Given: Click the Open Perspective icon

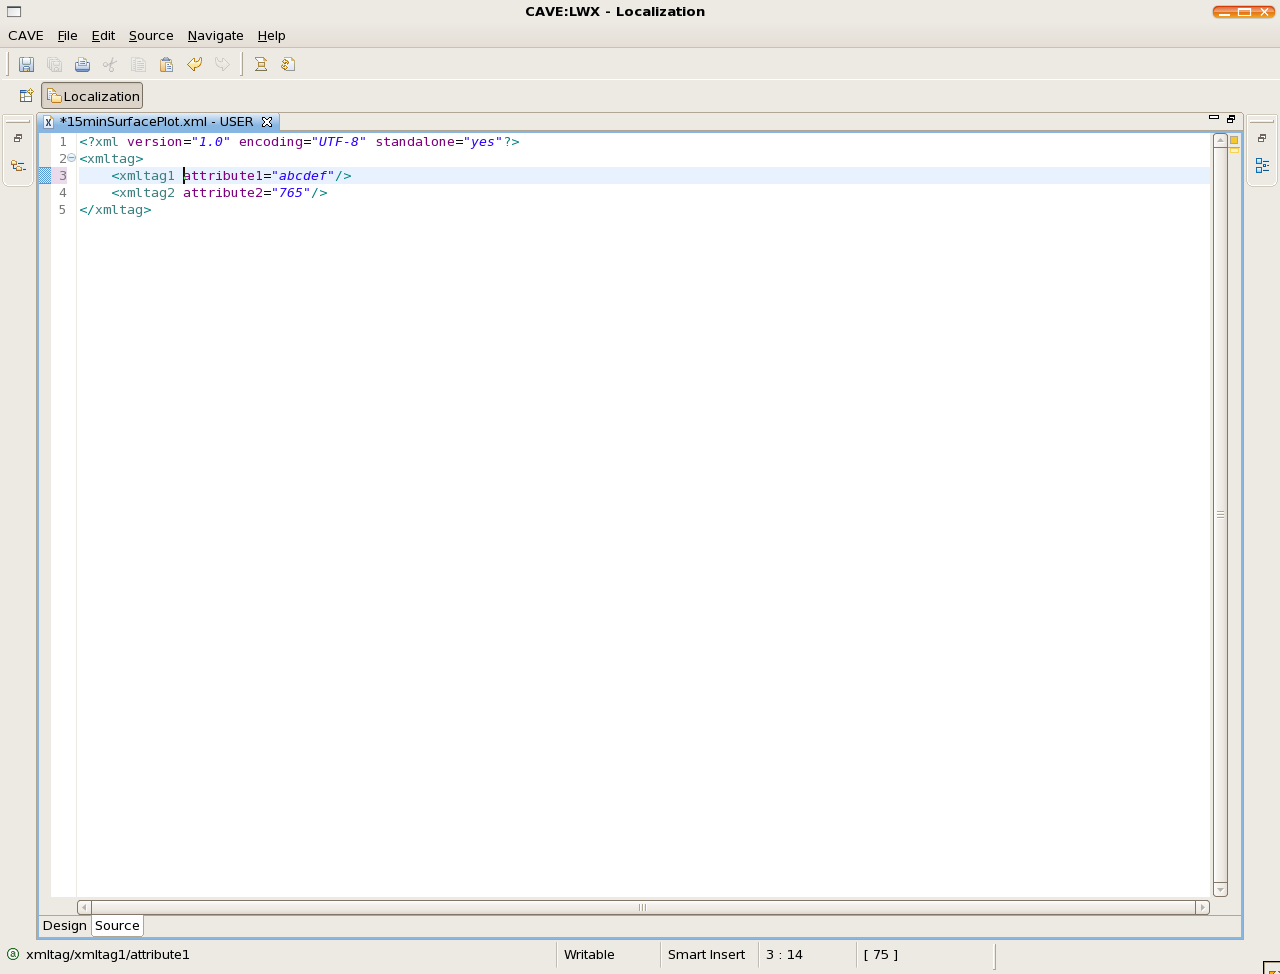Looking at the screenshot, I should coord(27,96).
